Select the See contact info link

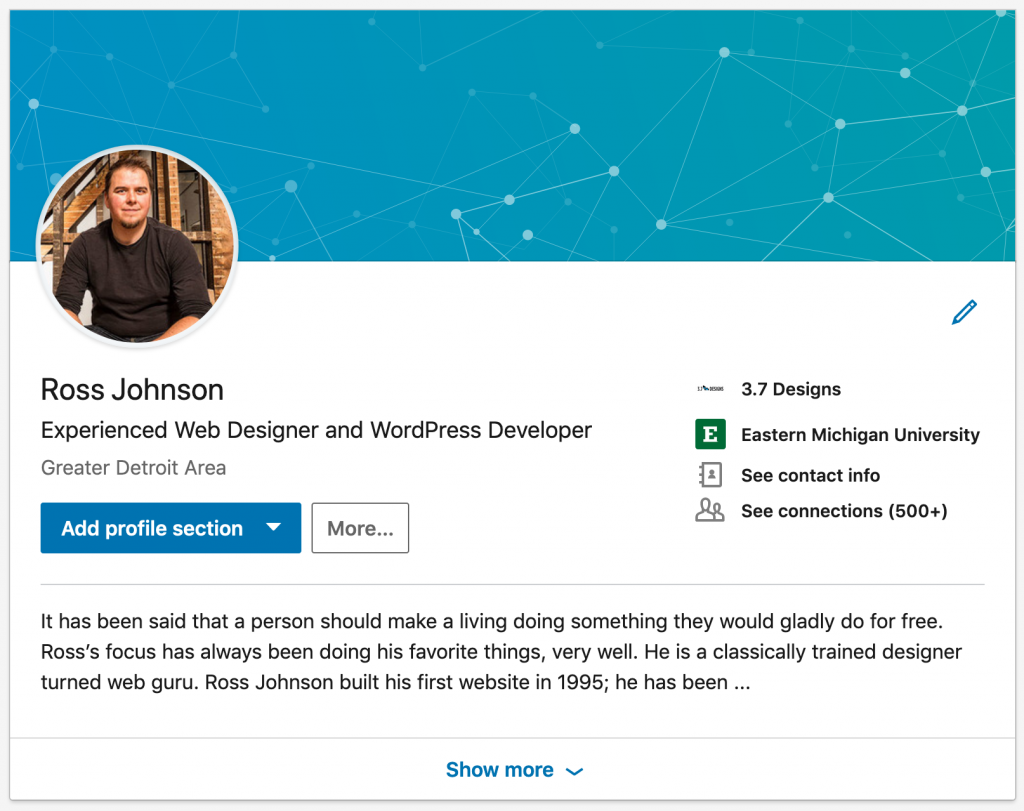(810, 475)
